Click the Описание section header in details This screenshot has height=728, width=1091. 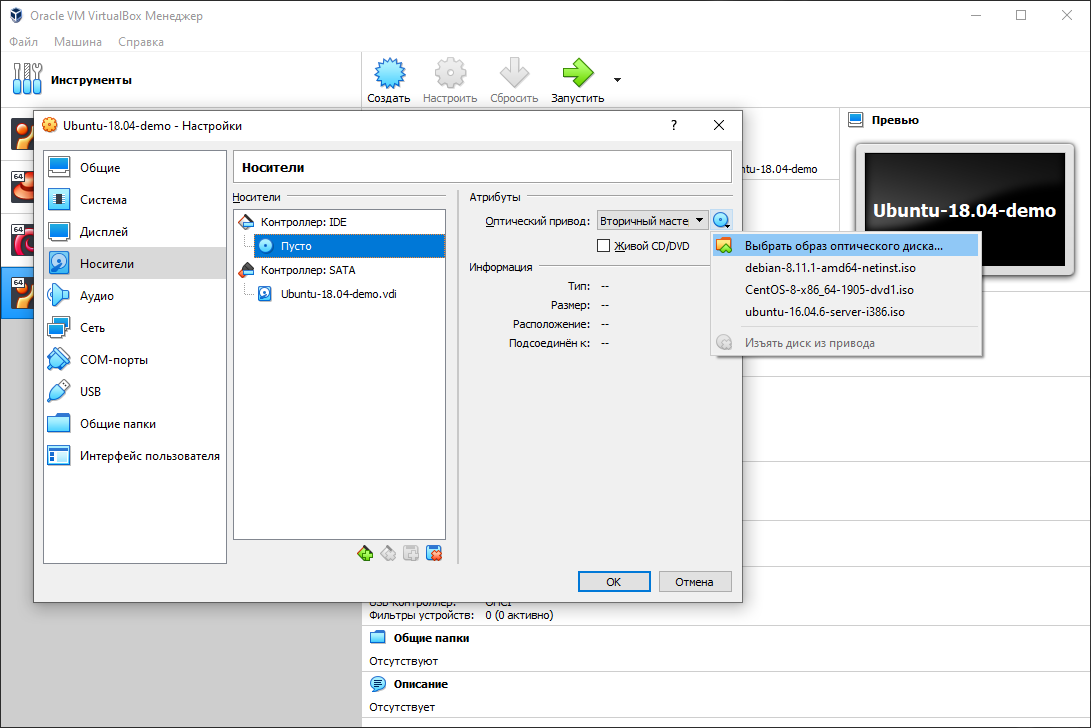420,684
